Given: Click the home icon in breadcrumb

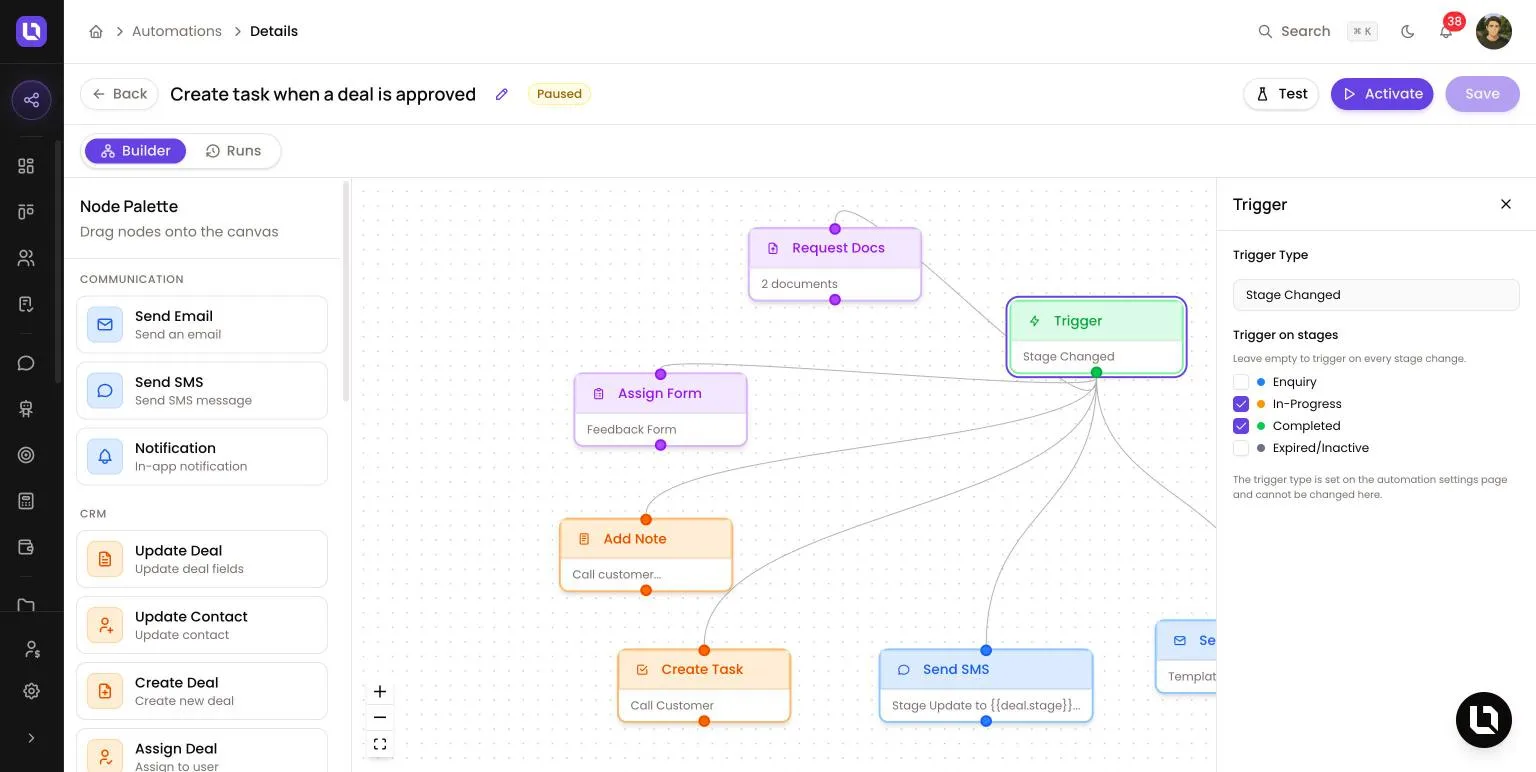Looking at the screenshot, I should [x=96, y=31].
